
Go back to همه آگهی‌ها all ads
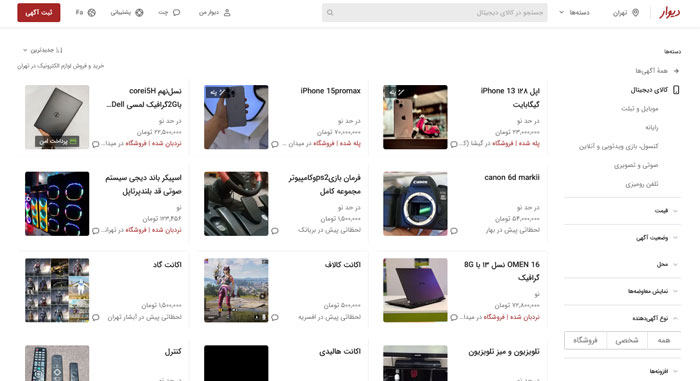657,71
